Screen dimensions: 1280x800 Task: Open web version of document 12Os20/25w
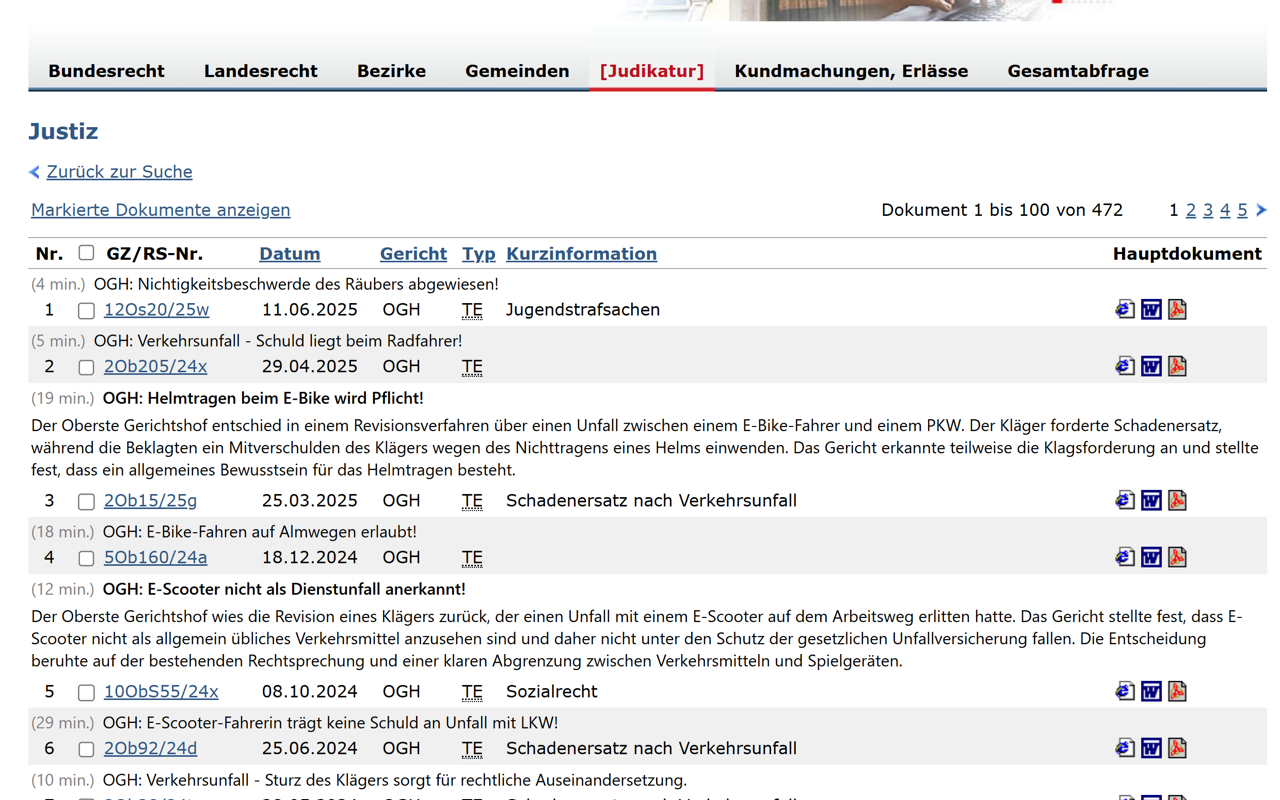pyautogui.click(x=1125, y=310)
